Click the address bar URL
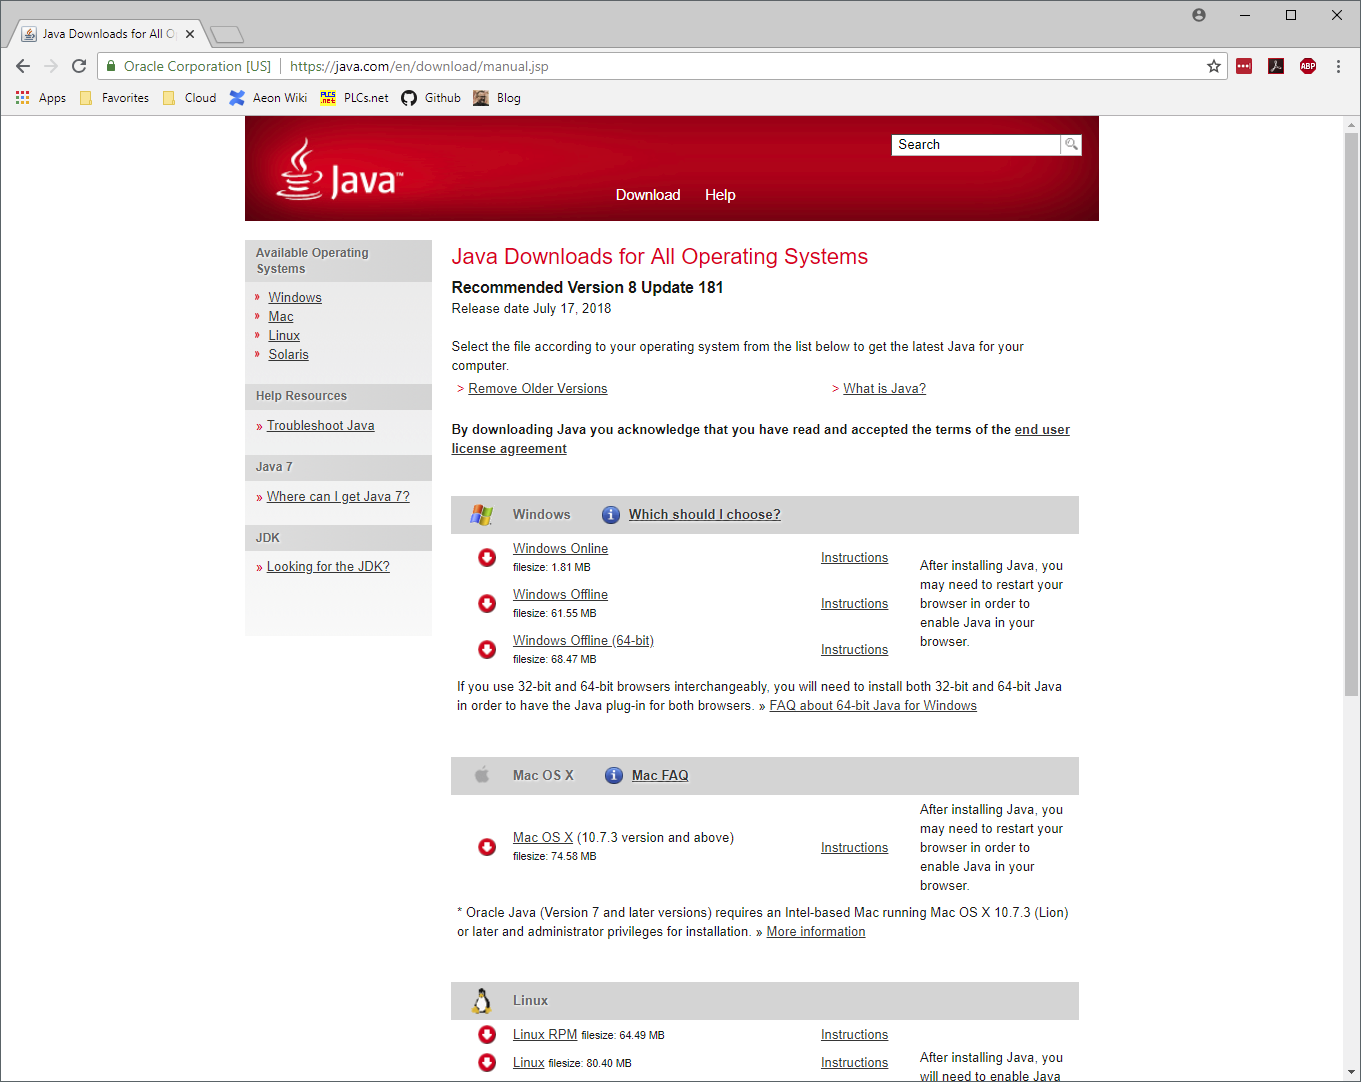1361x1082 pixels. [x=419, y=66]
